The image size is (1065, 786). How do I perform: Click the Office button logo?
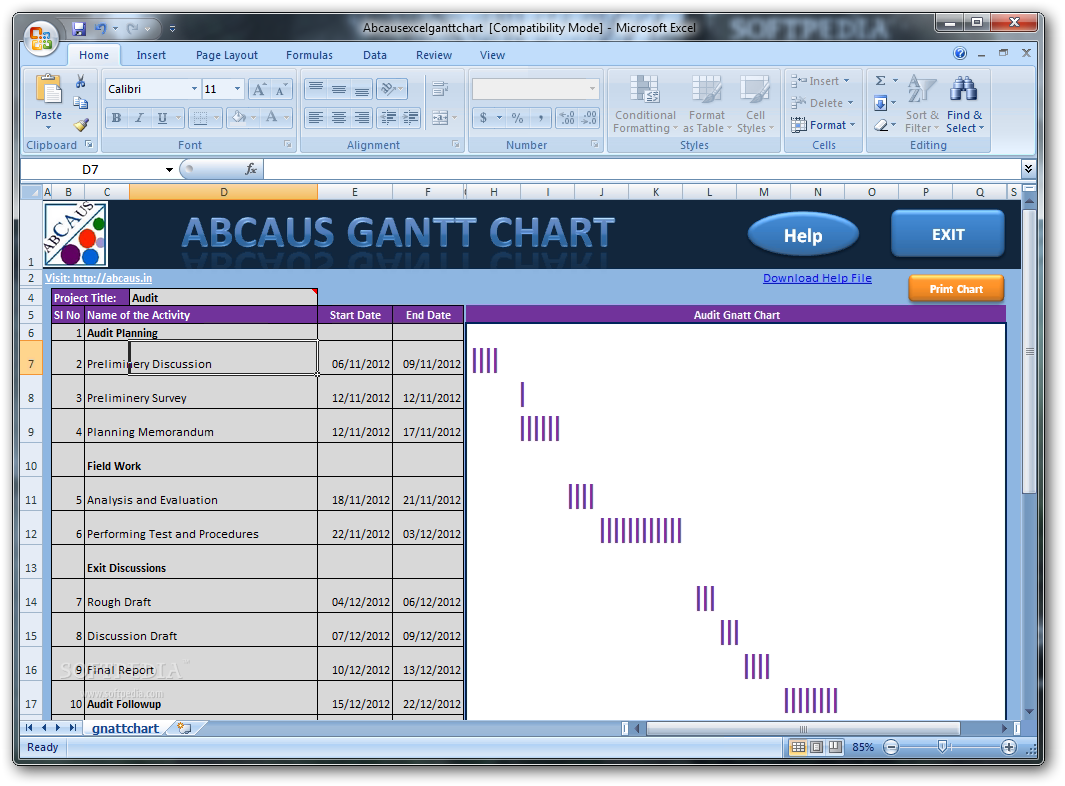tap(41, 38)
